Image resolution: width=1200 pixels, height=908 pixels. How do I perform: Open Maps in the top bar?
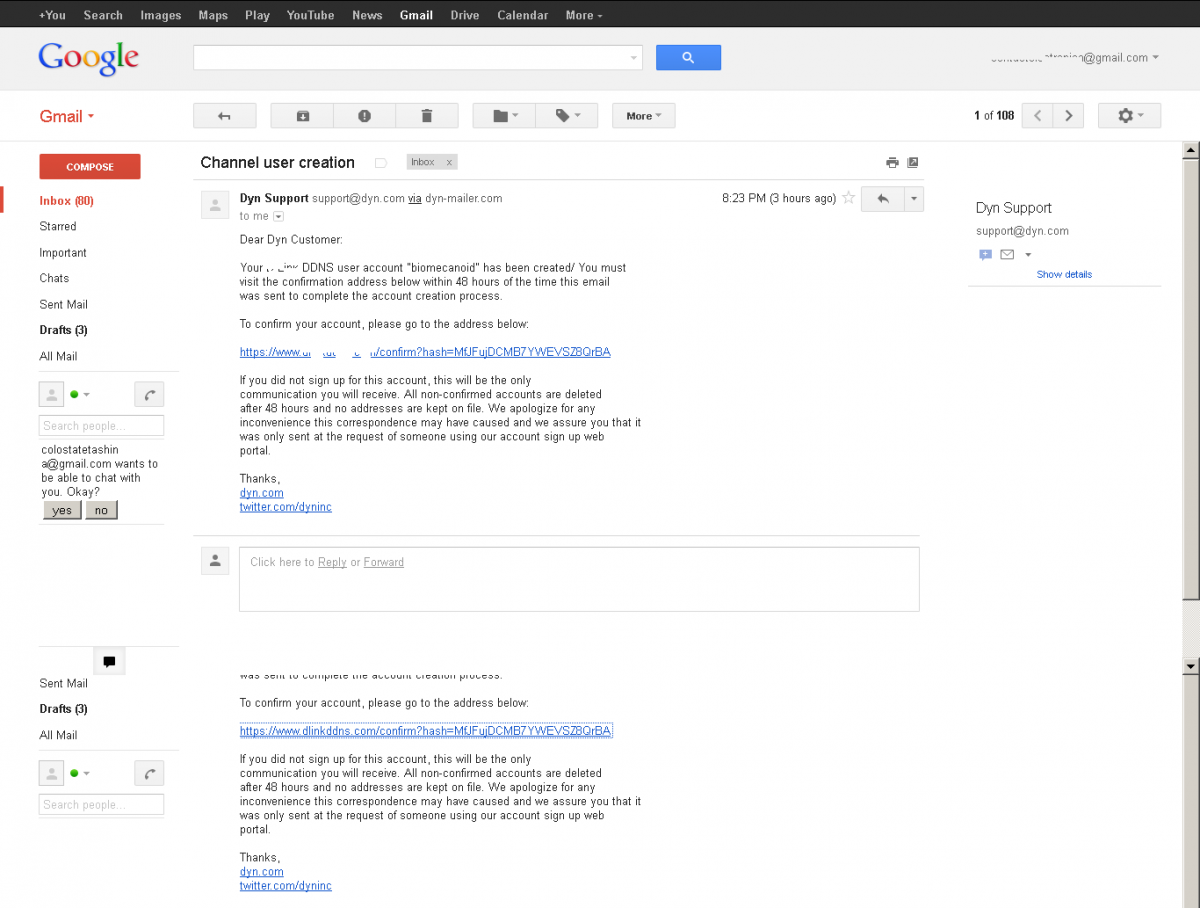point(213,15)
